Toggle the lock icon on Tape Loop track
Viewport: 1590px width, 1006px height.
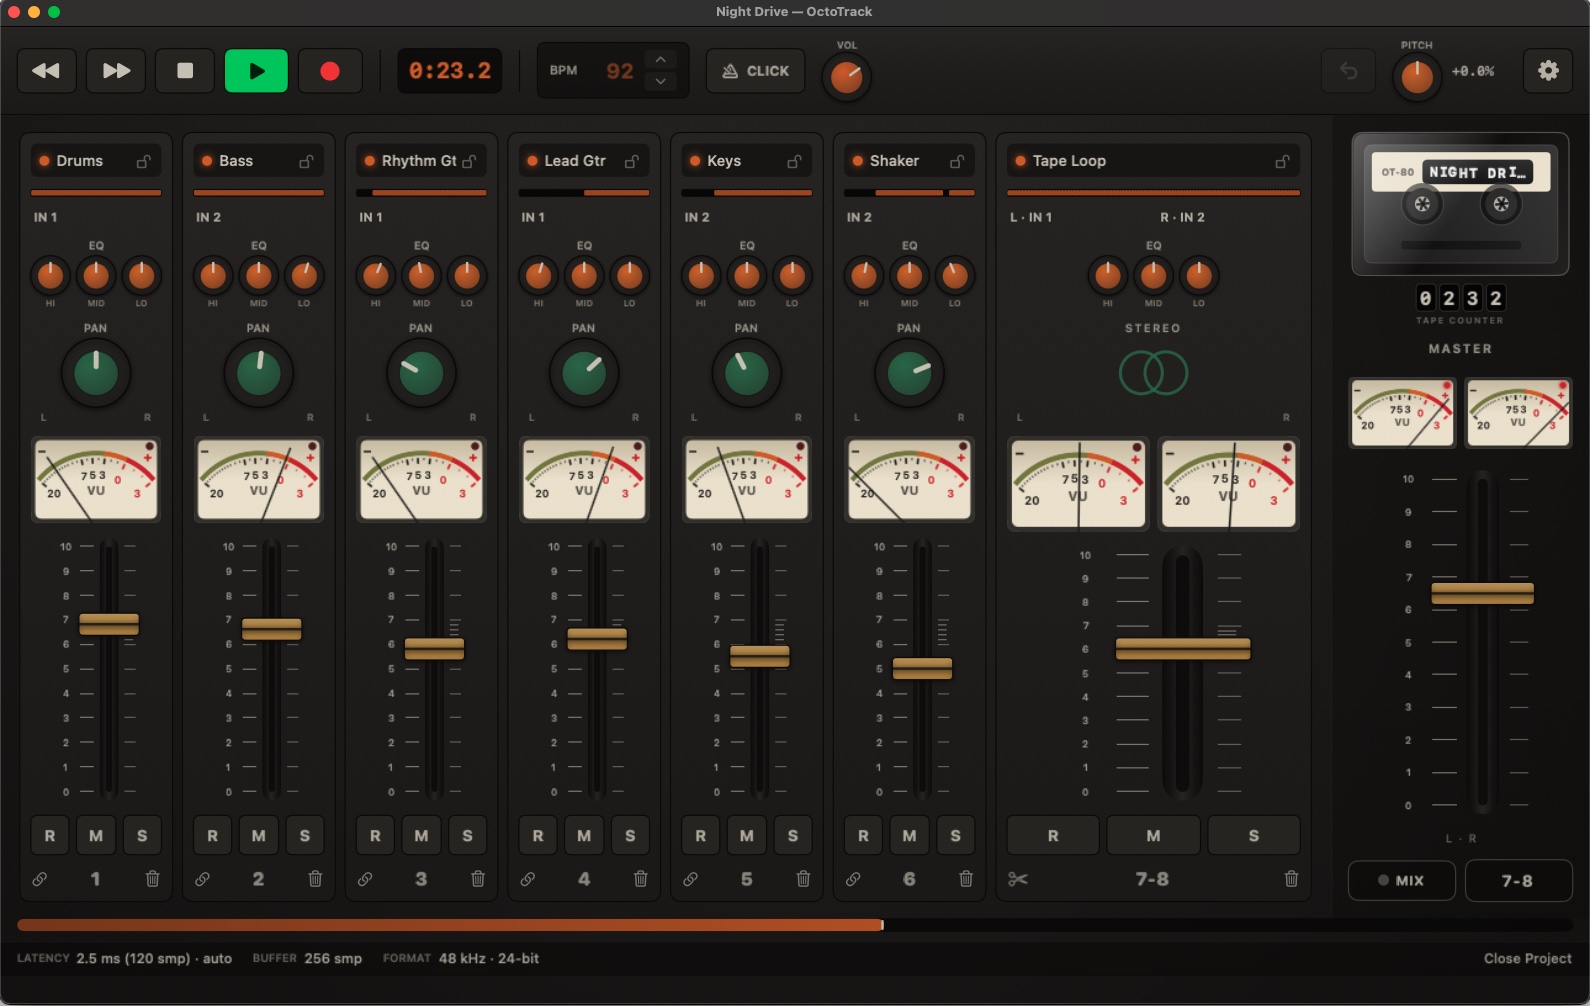tap(1282, 161)
